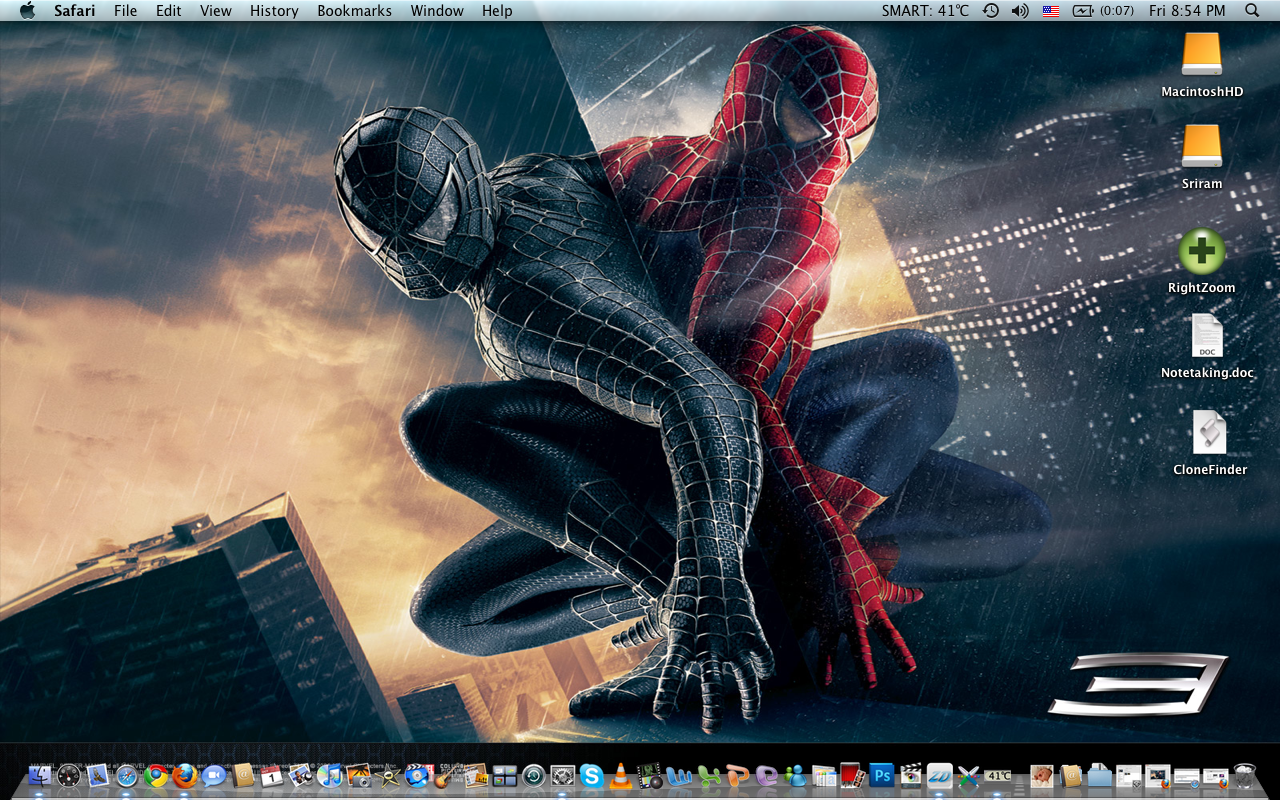This screenshot has width=1280, height=800.
Task: Open System Preferences gear icon
Action: coord(563,775)
